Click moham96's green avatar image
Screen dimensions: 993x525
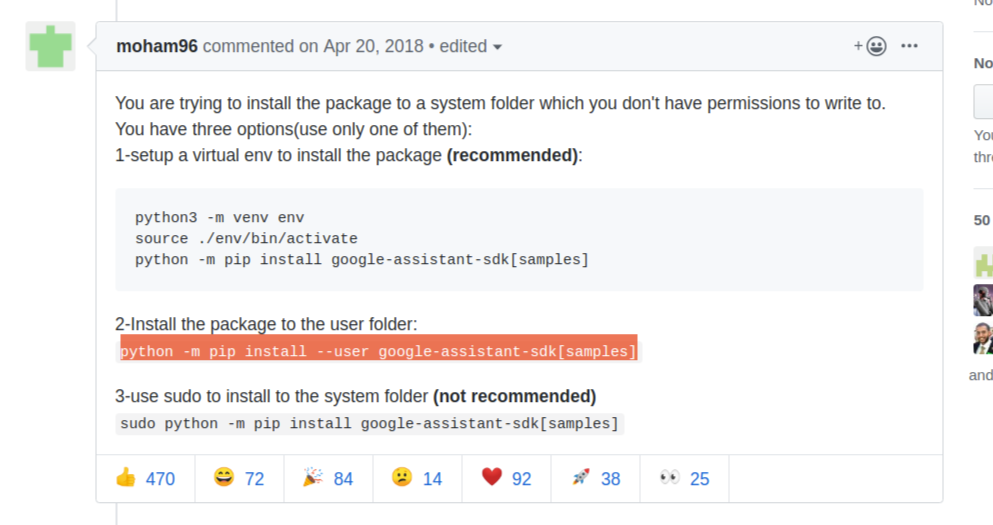pos(50,46)
